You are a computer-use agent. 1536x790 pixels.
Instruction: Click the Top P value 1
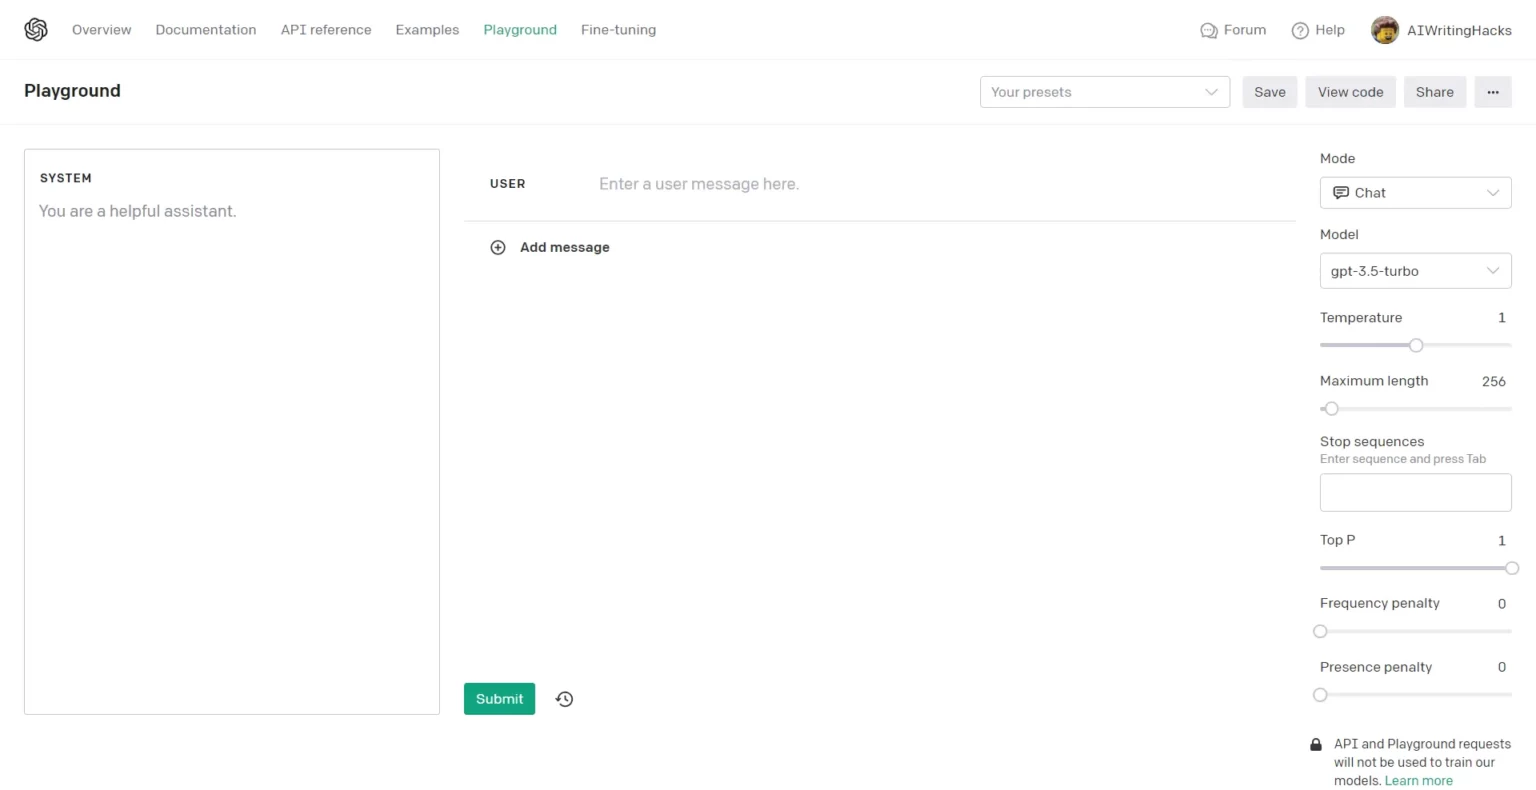pyautogui.click(x=1501, y=541)
